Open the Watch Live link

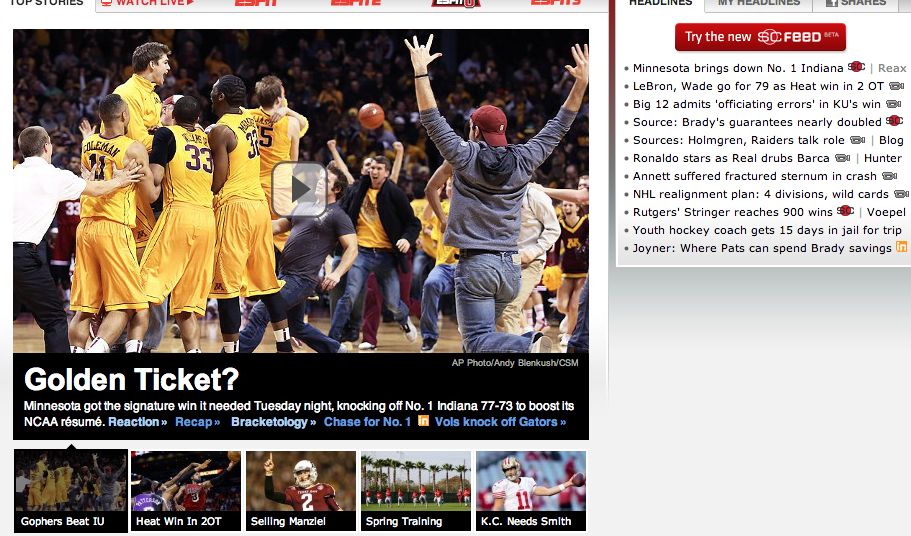(x=148, y=3)
